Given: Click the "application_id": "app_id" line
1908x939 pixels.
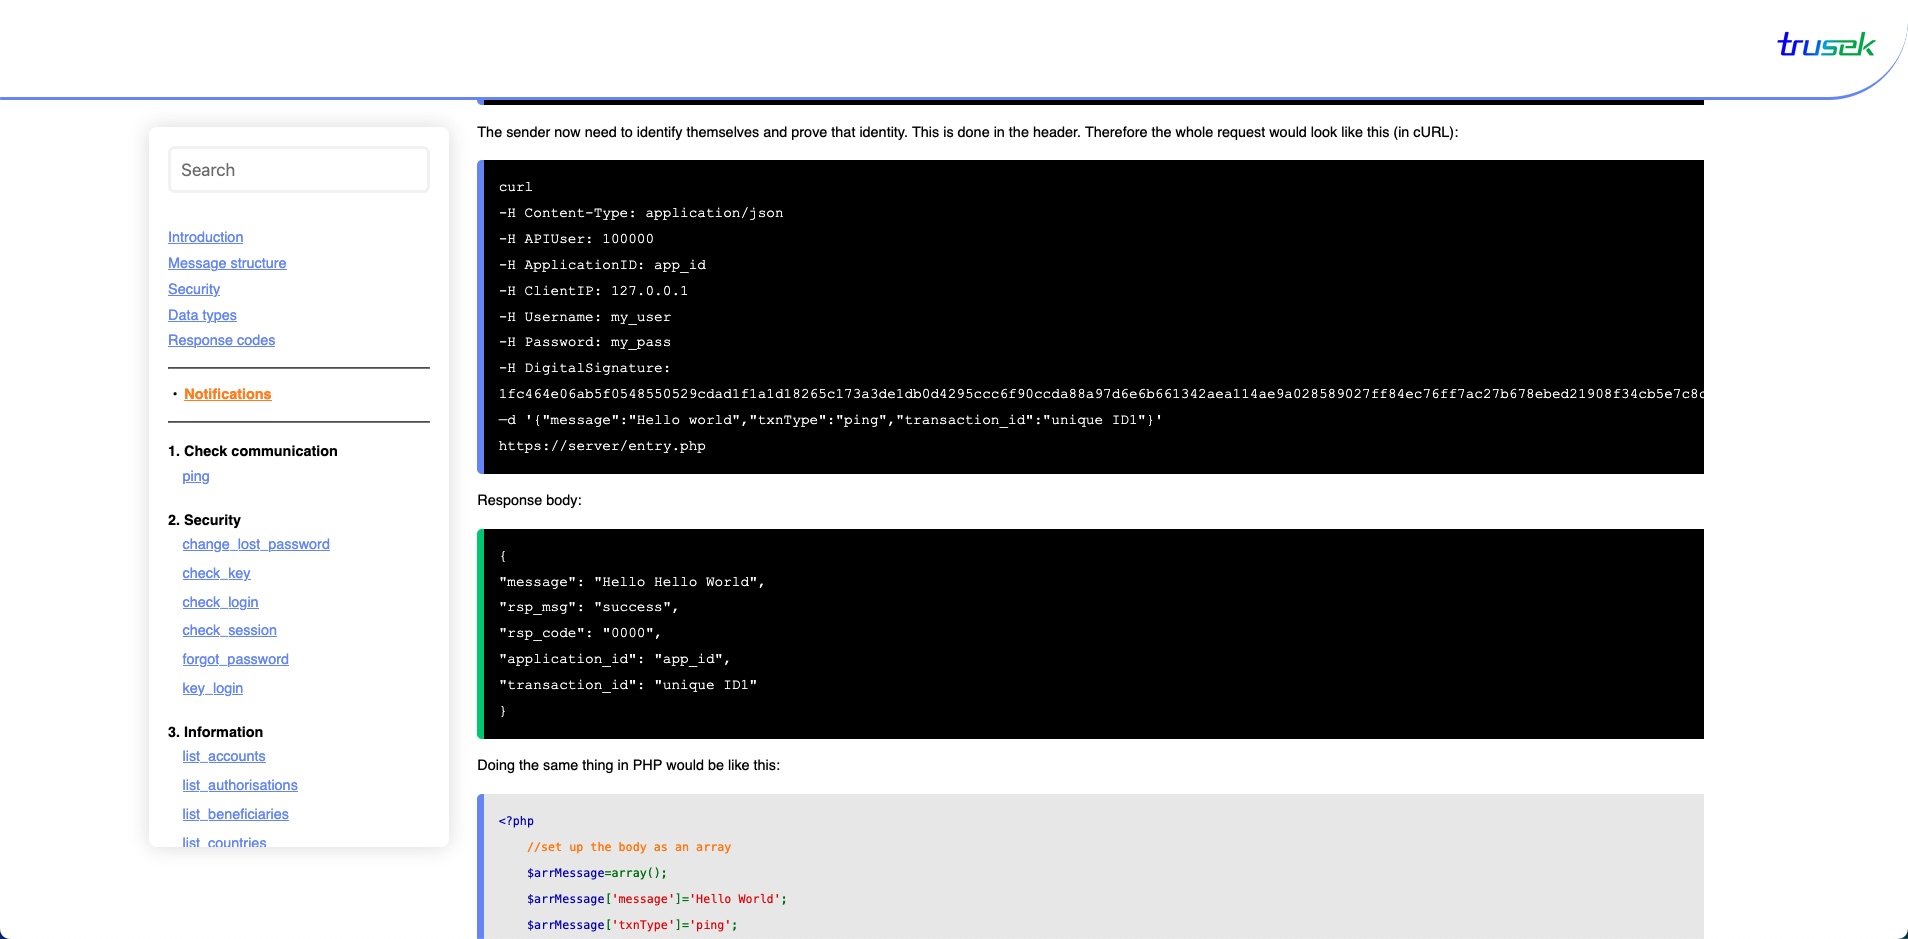Looking at the screenshot, I should [x=615, y=659].
